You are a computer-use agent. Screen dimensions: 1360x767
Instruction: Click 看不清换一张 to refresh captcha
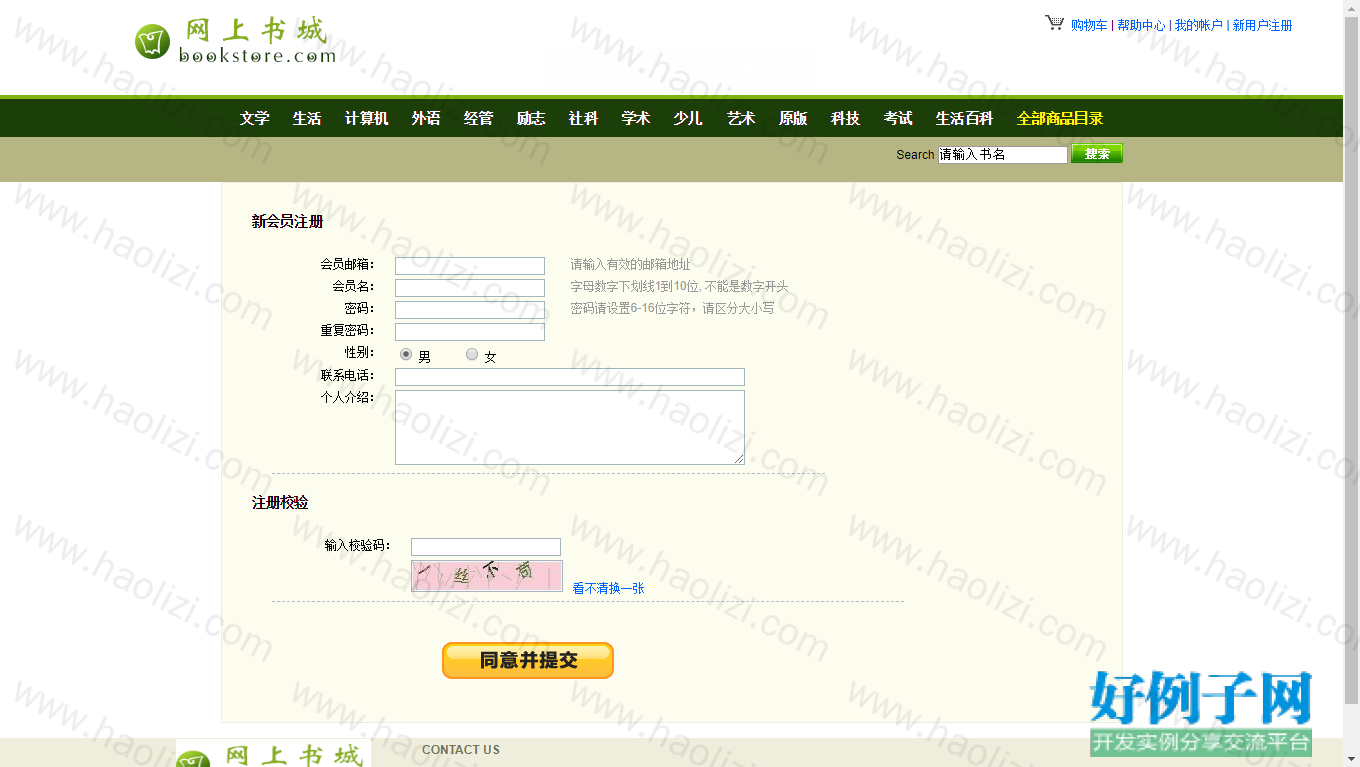[608, 588]
